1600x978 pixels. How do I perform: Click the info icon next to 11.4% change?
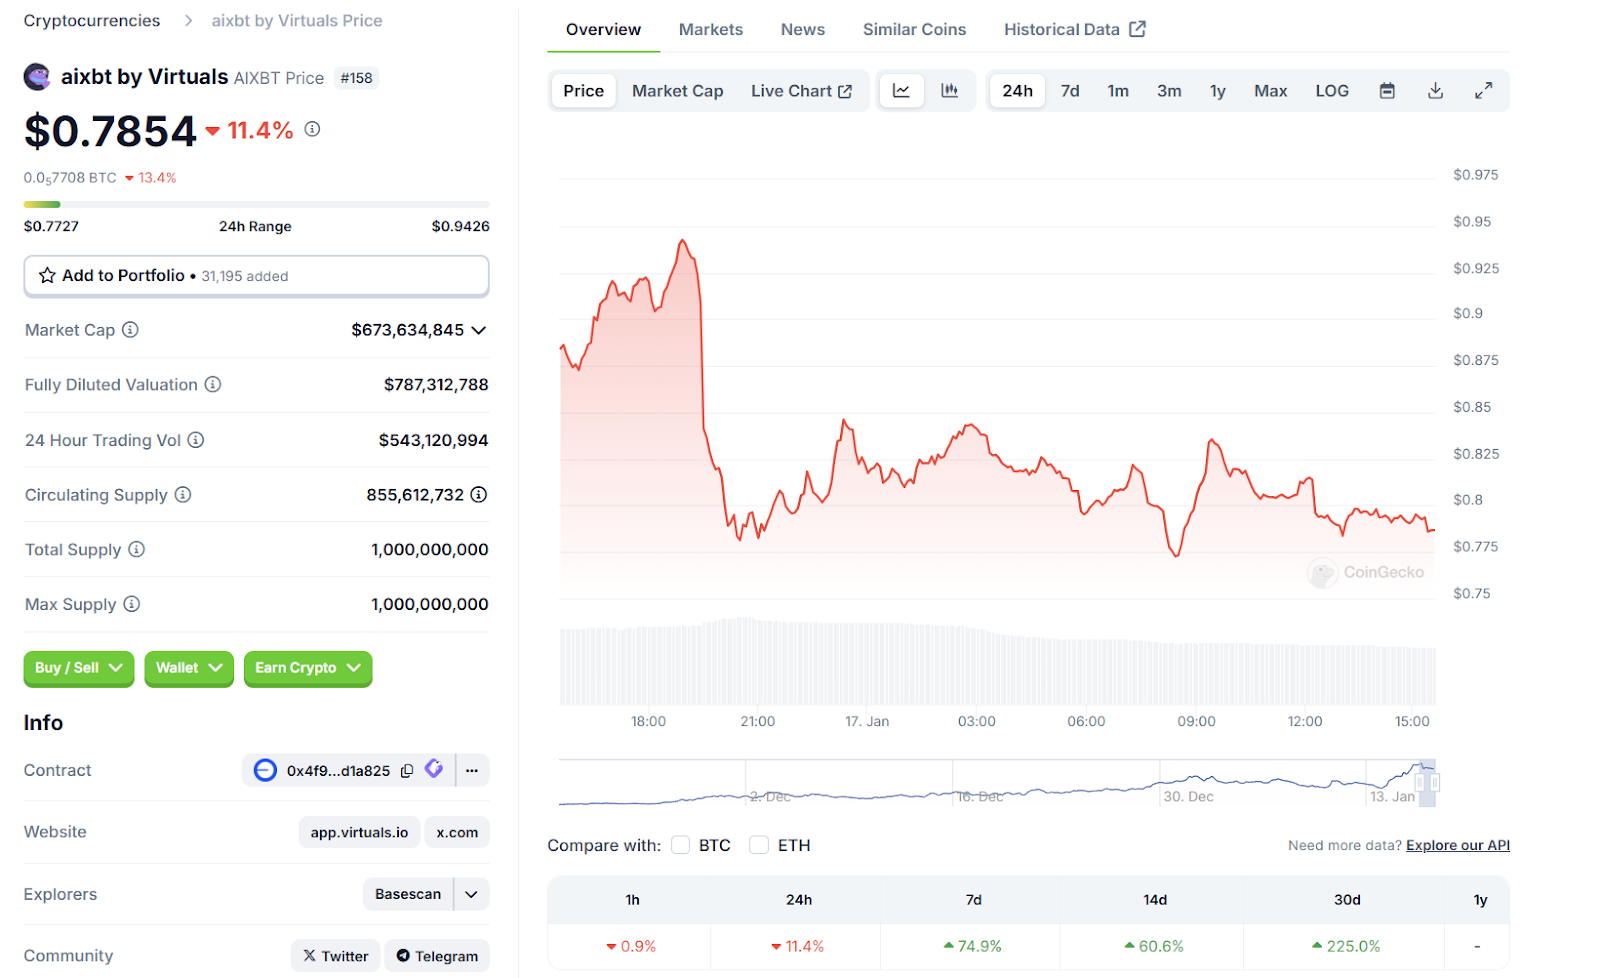point(312,129)
